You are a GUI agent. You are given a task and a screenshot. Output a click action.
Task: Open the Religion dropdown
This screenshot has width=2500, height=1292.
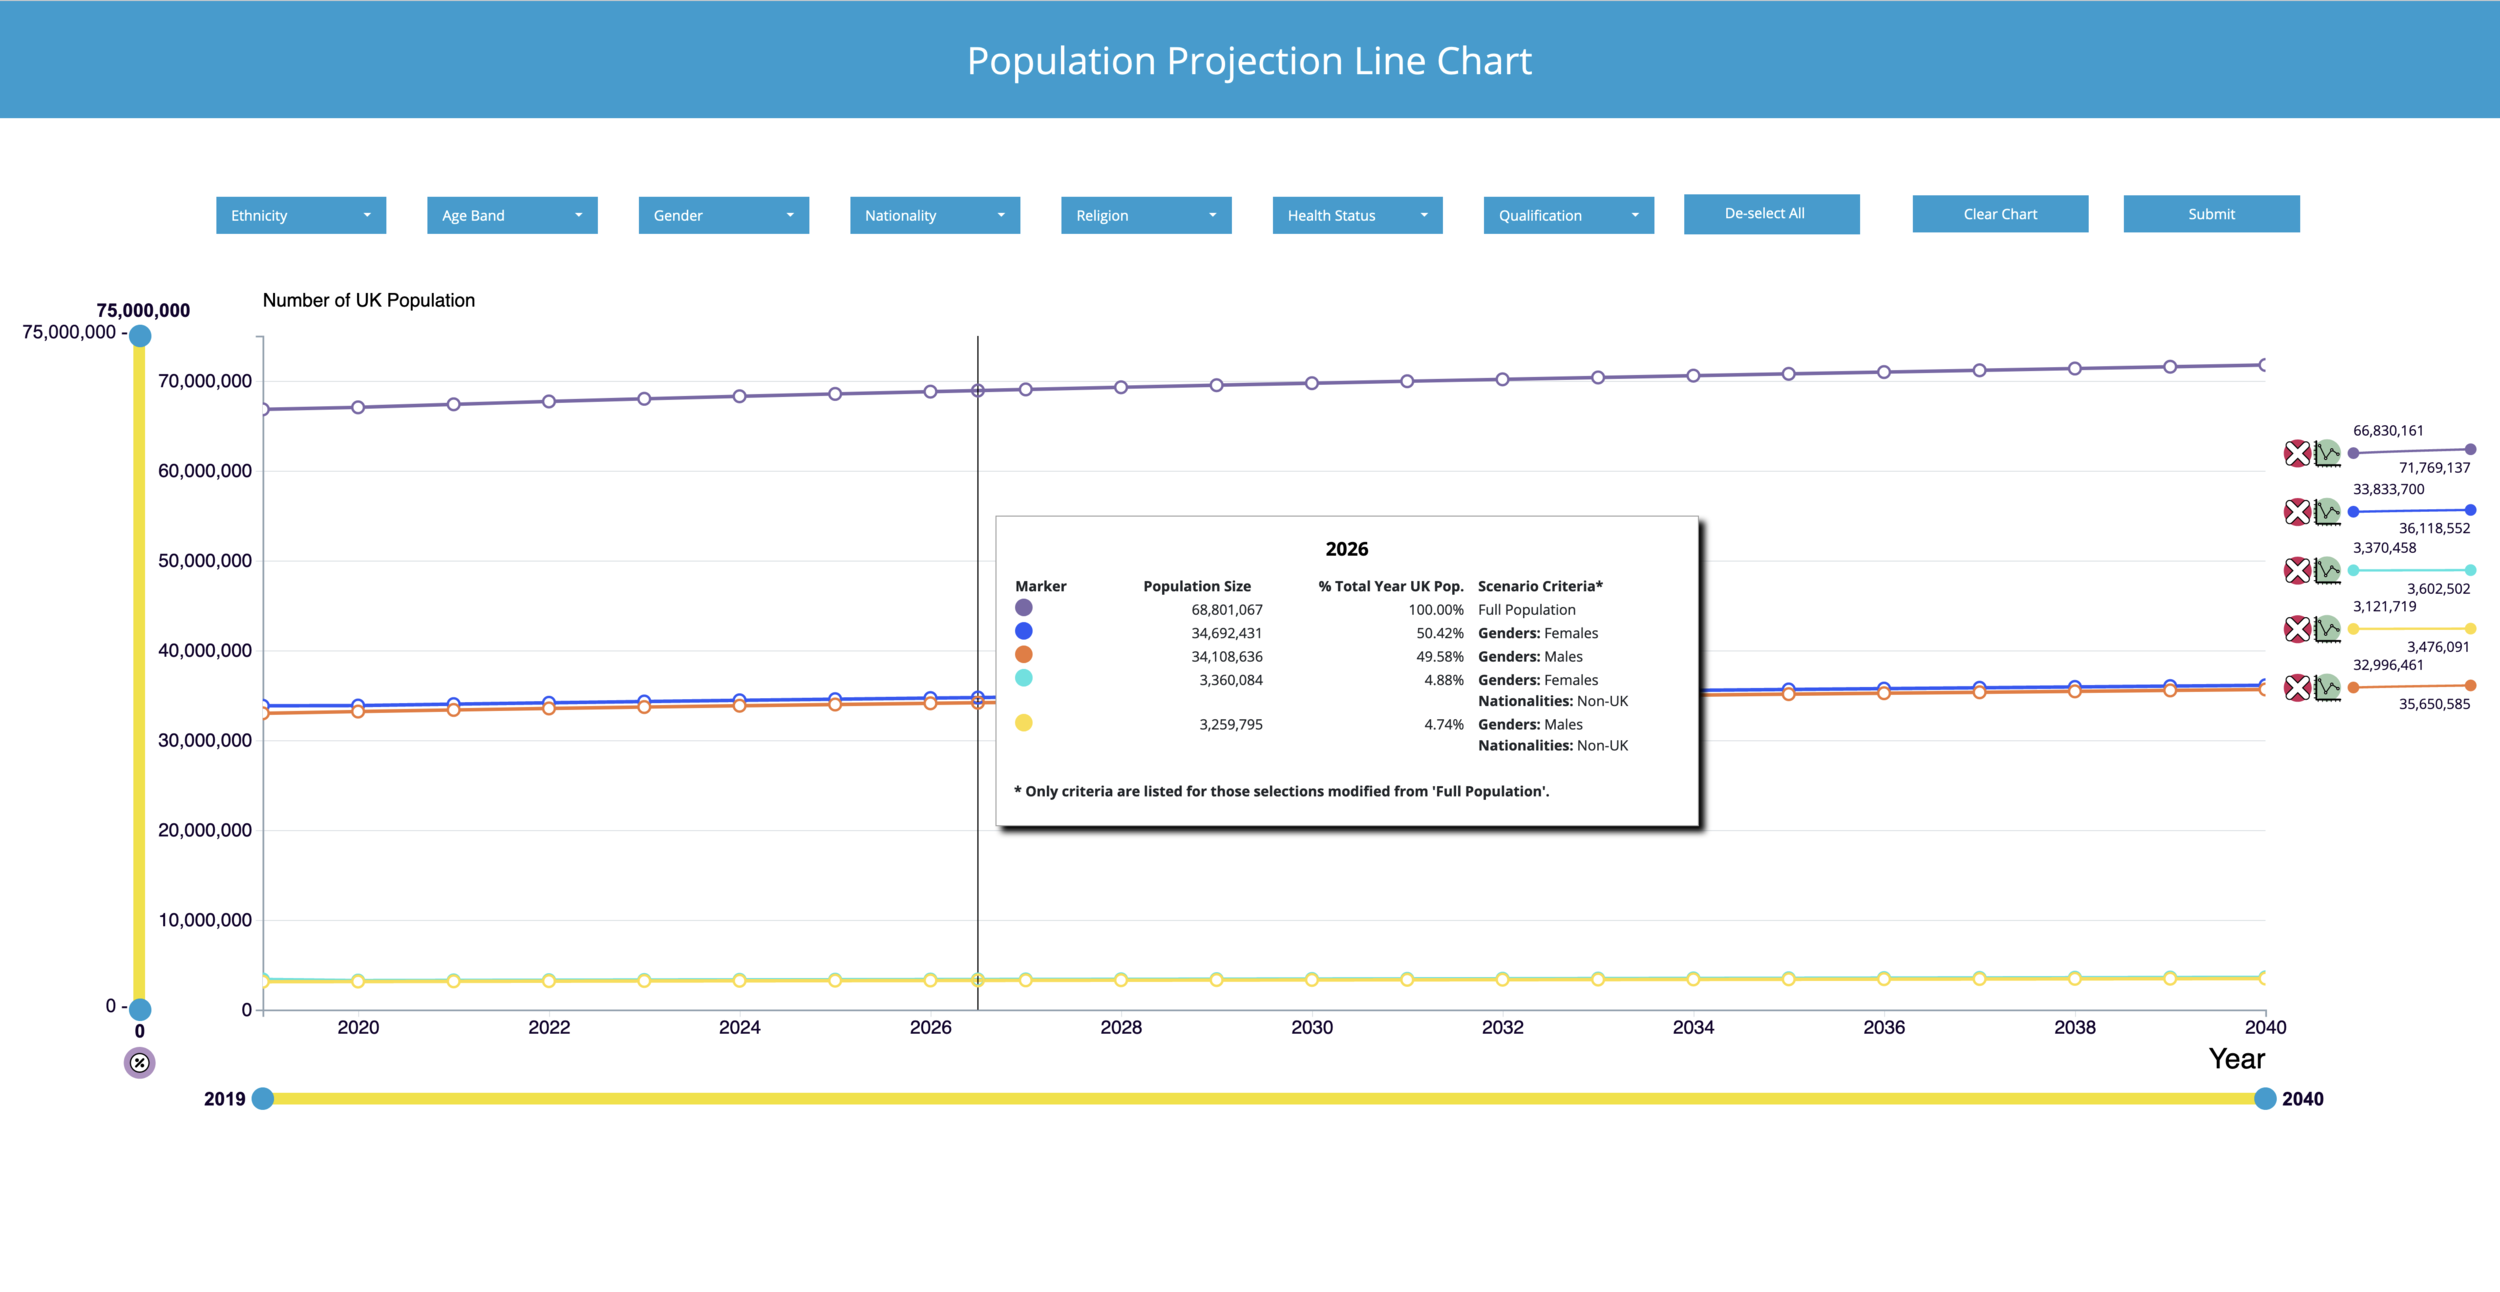click(x=1146, y=215)
